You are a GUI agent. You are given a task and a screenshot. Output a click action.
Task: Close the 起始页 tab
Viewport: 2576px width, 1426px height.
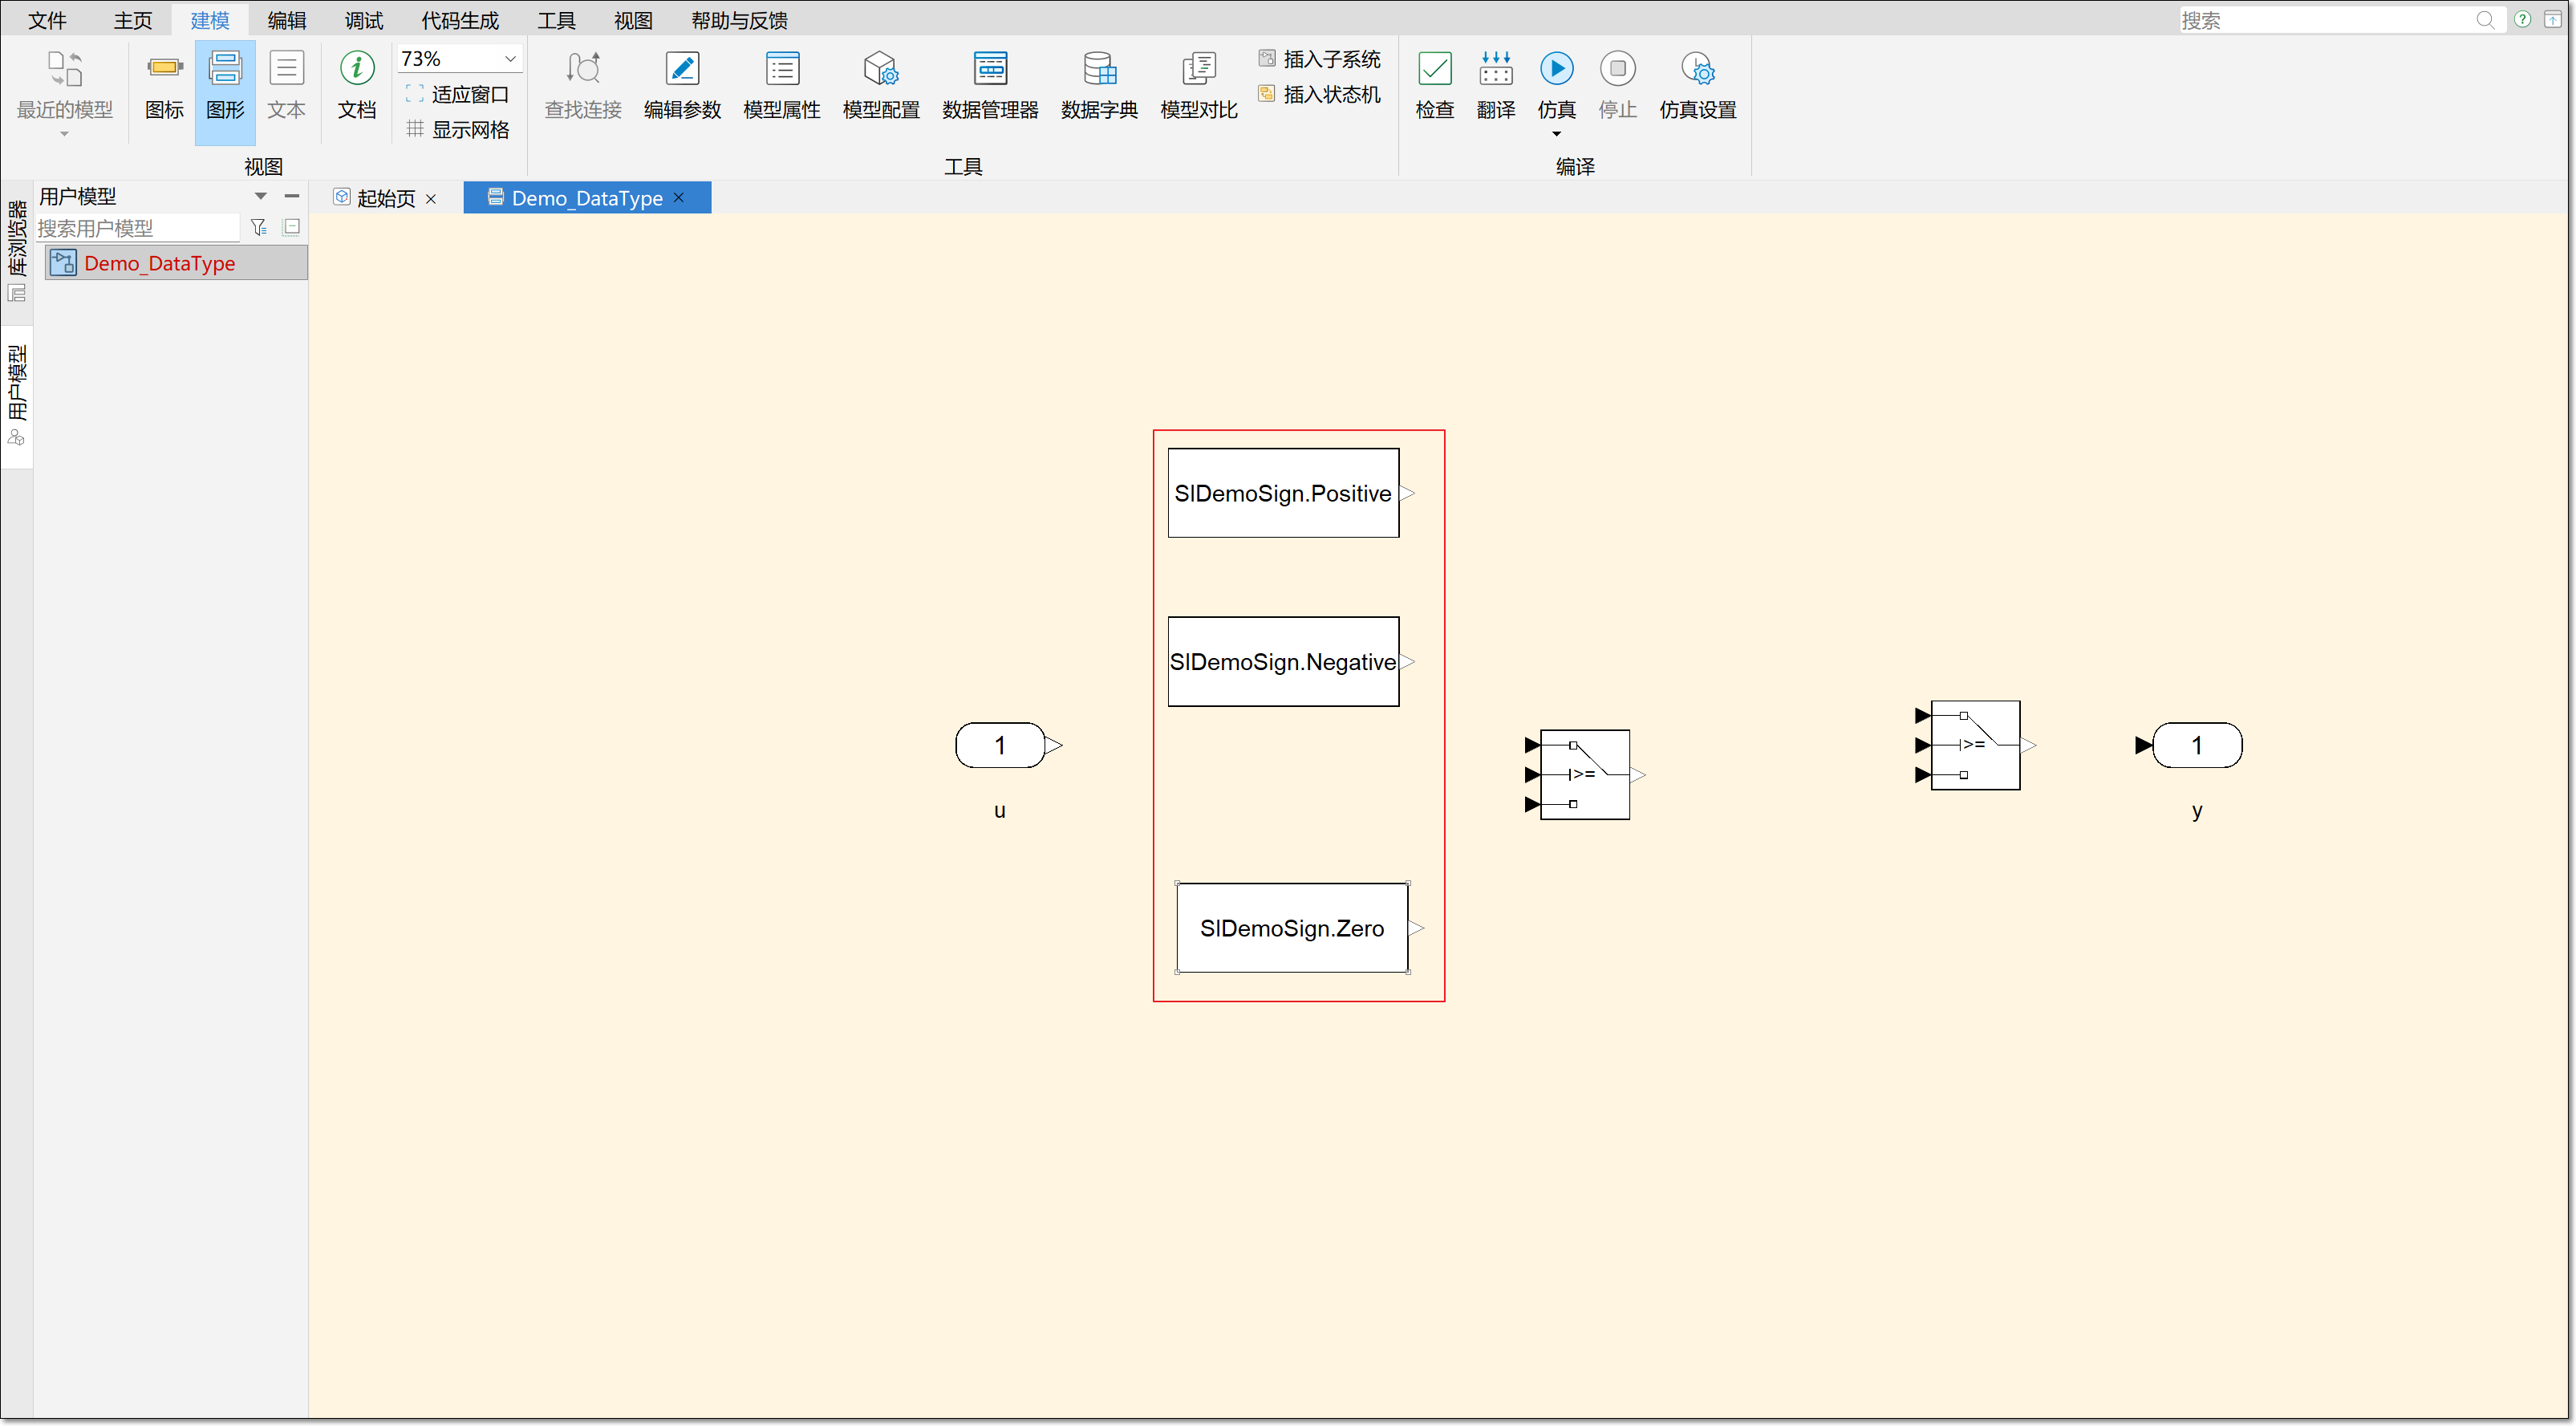[x=431, y=199]
